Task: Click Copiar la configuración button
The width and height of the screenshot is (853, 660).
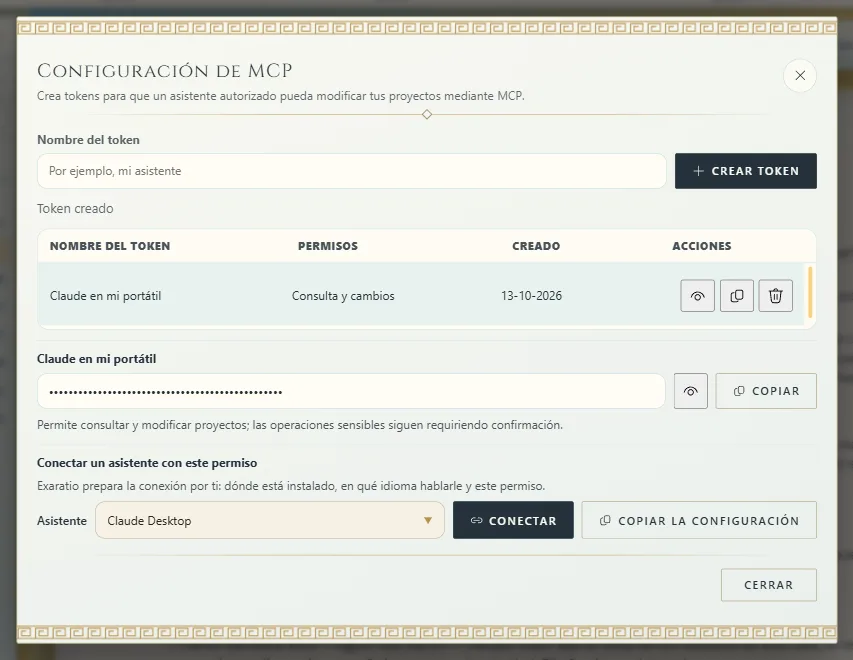Action: click(699, 520)
